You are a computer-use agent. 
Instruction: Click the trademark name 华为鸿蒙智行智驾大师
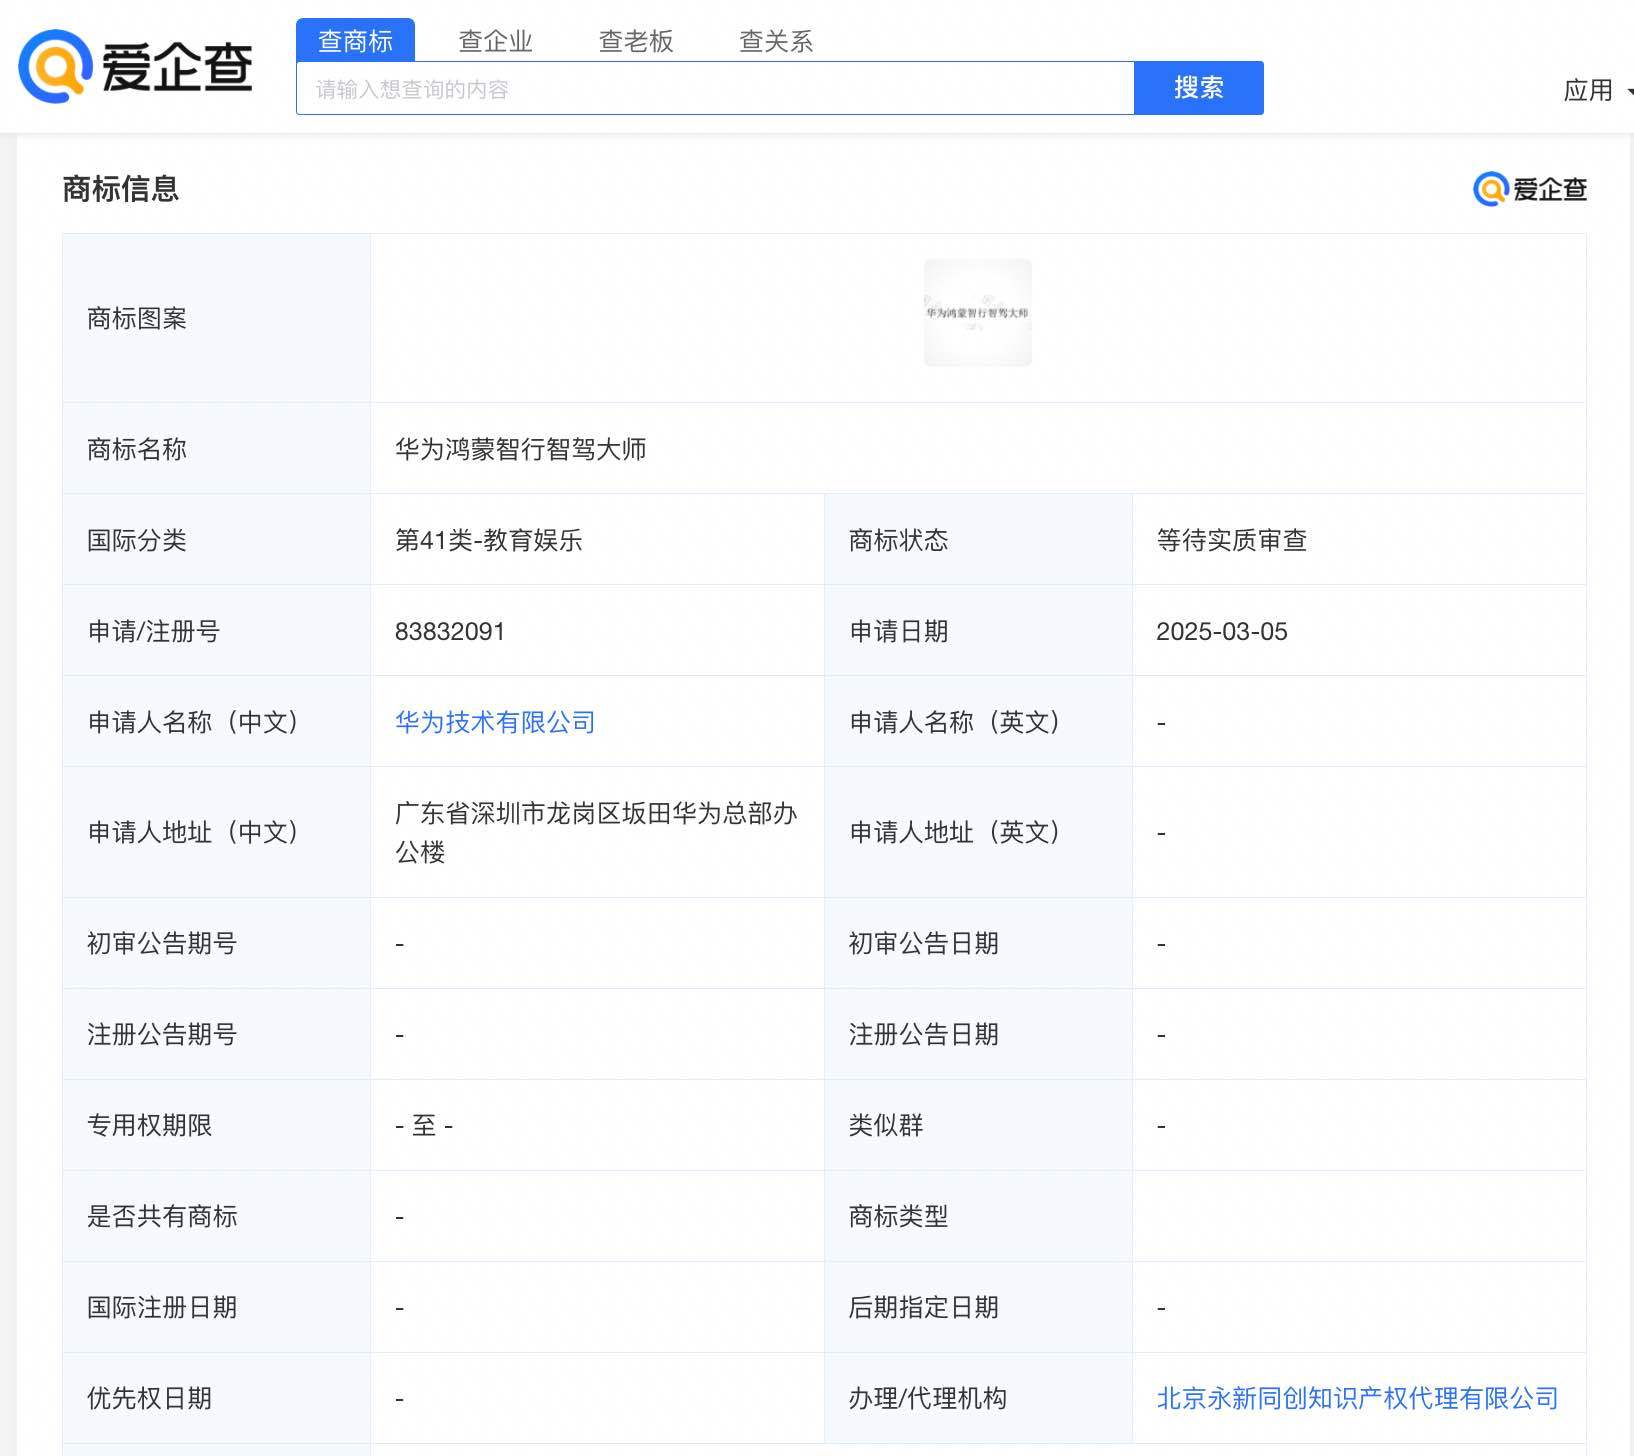click(520, 449)
